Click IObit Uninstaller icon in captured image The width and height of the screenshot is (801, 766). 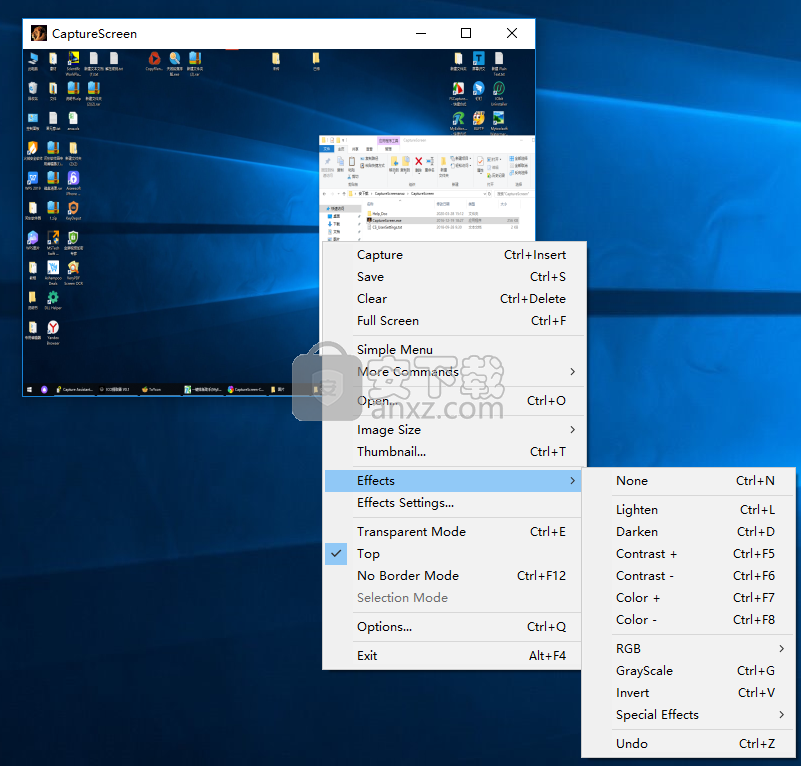click(499, 88)
